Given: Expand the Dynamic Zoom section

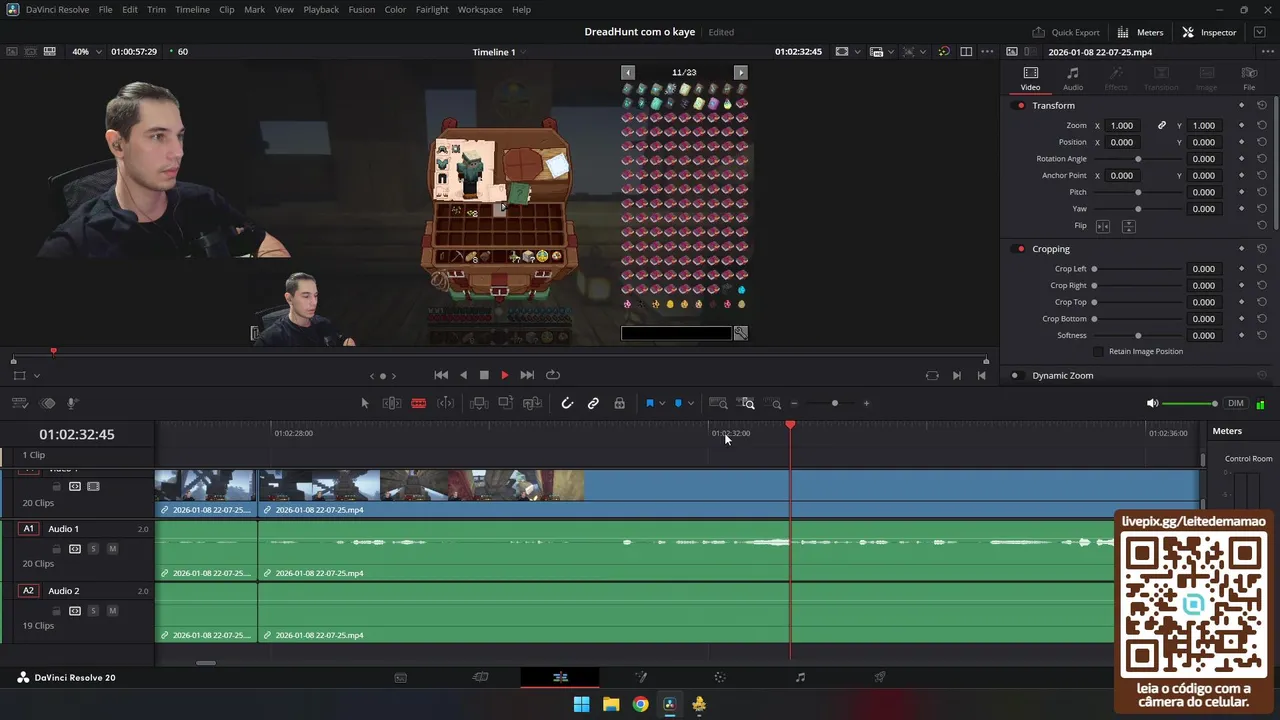Looking at the screenshot, I should pyautogui.click(x=1062, y=375).
